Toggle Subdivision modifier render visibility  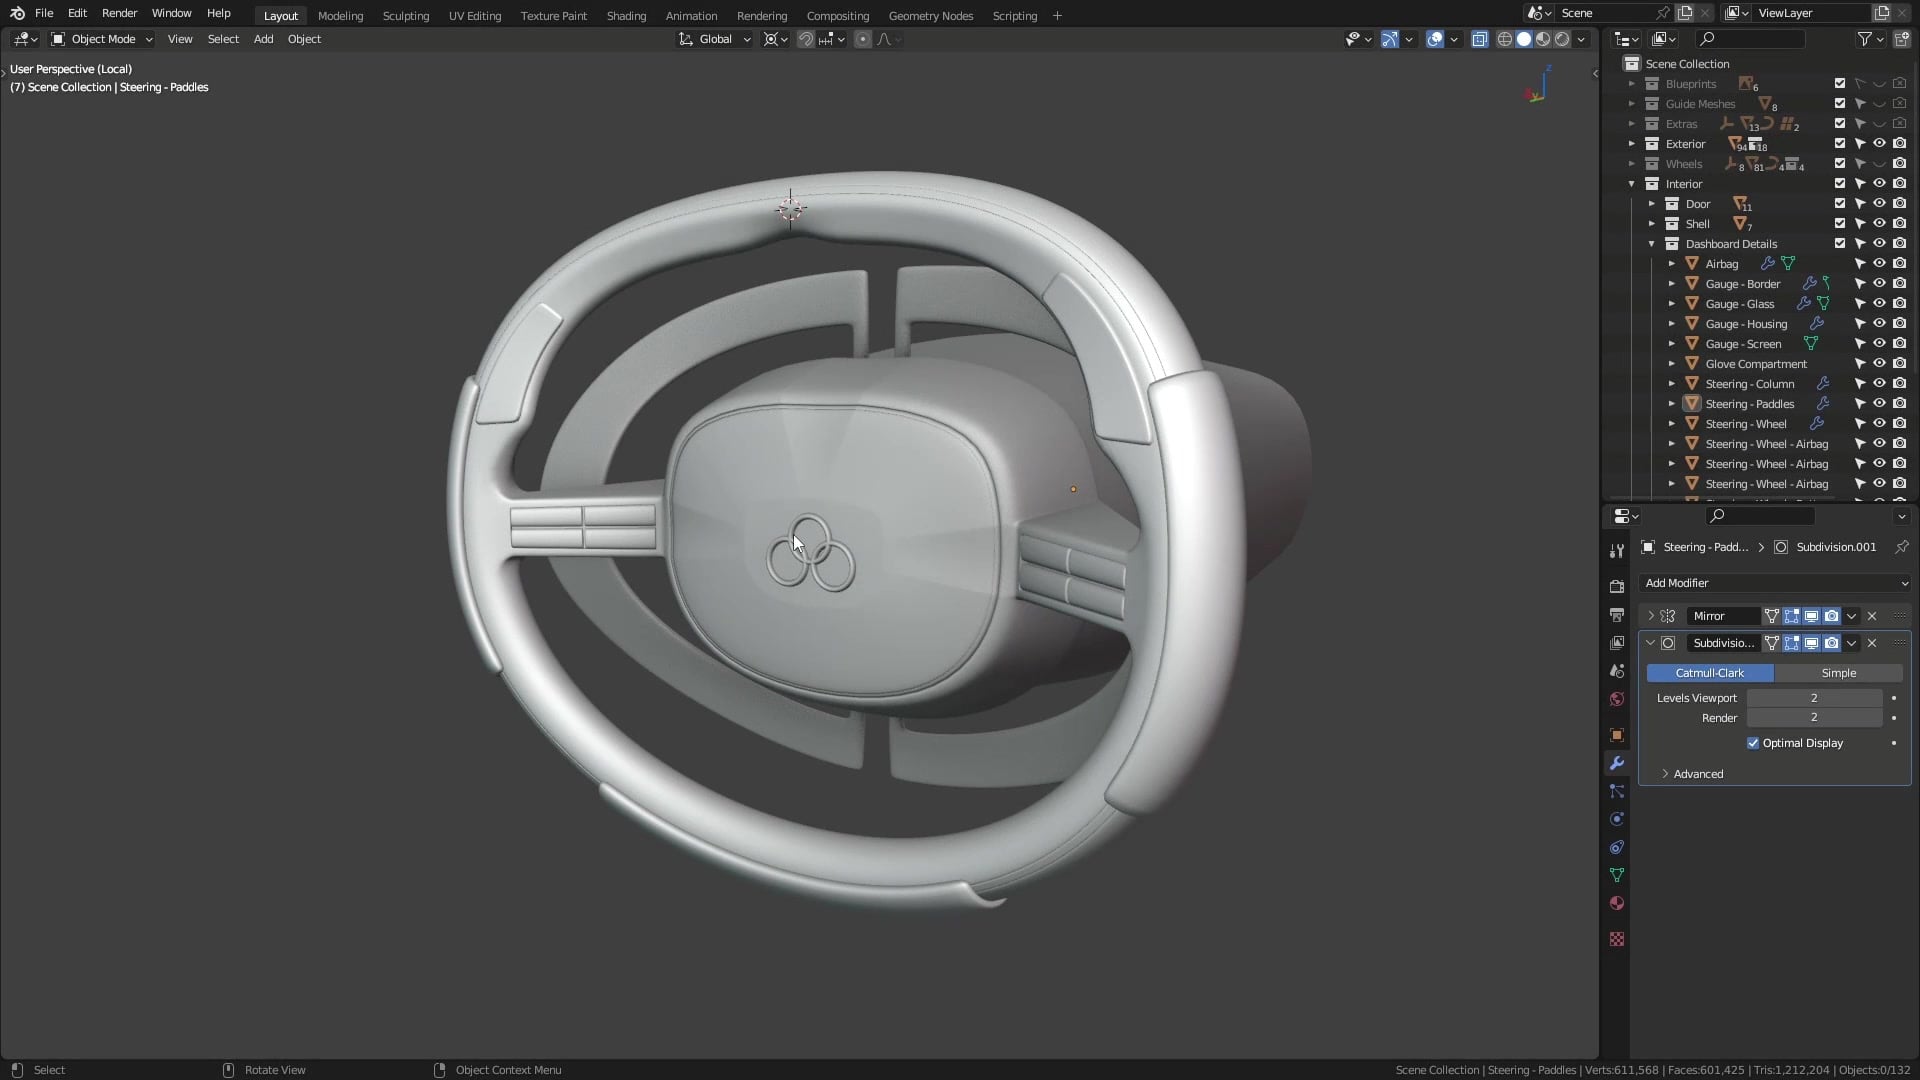tap(1831, 643)
